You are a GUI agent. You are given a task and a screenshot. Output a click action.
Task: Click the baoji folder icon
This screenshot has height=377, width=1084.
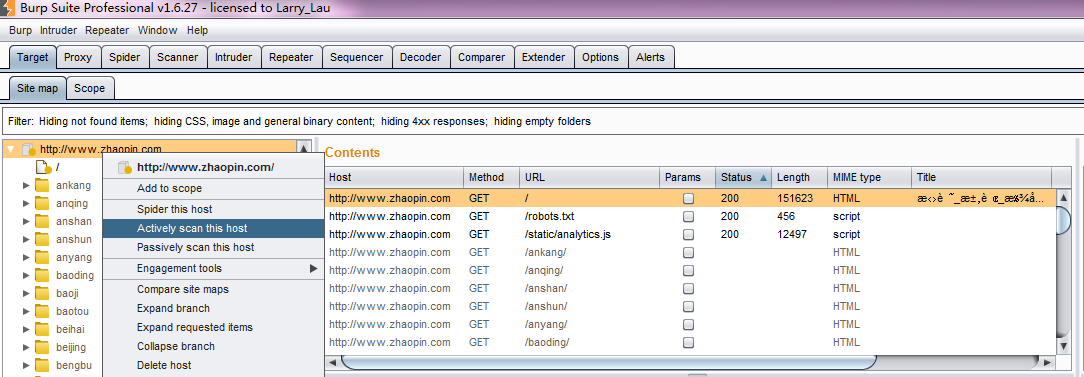click(x=43, y=293)
